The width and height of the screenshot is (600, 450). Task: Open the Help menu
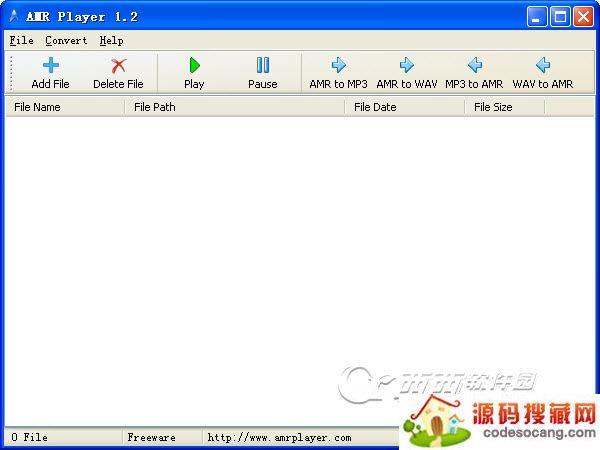[x=111, y=40]
